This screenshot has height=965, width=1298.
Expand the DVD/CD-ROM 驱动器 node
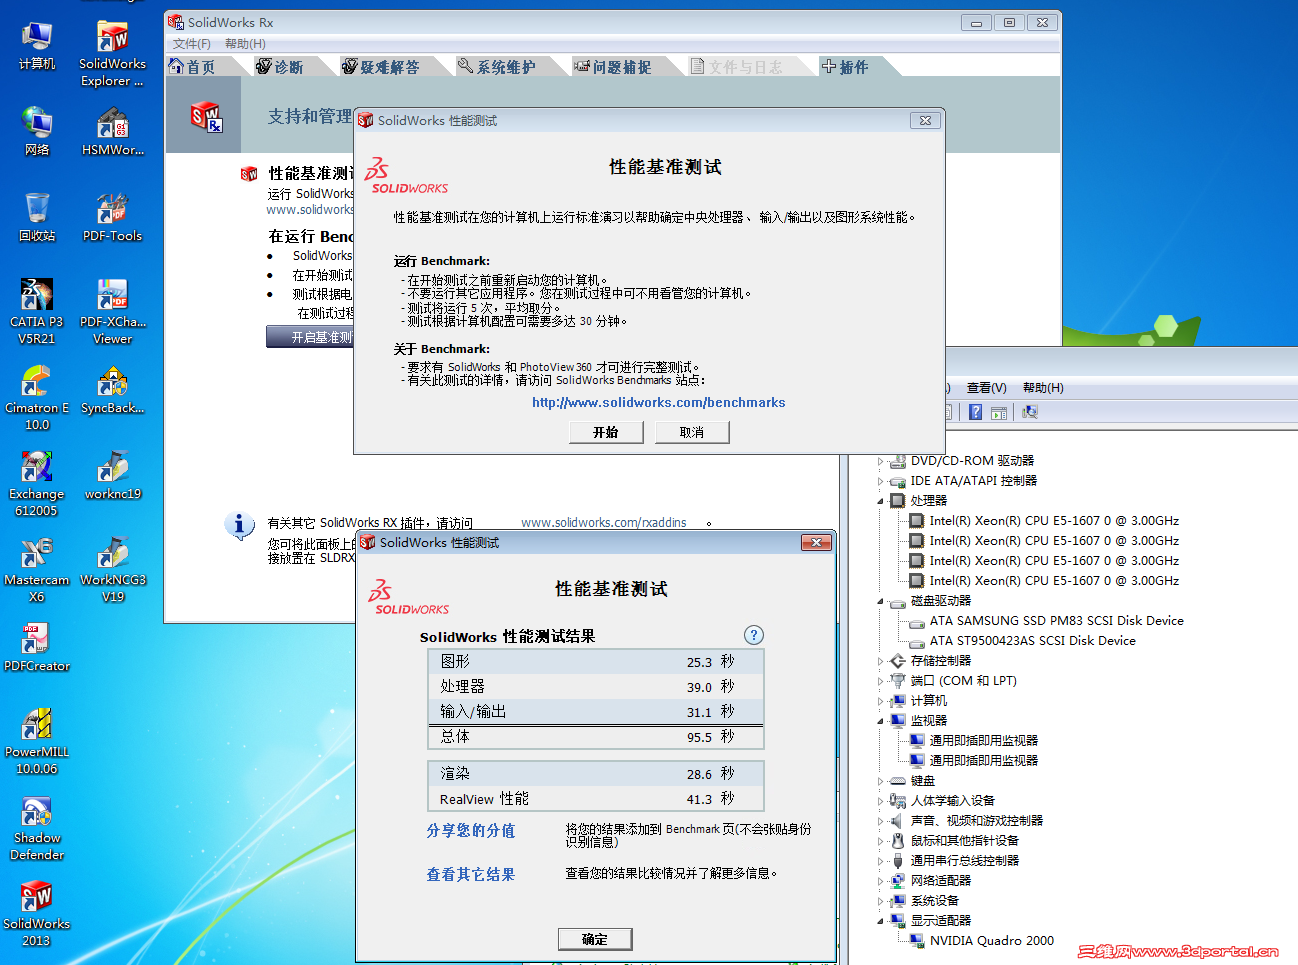881,461
